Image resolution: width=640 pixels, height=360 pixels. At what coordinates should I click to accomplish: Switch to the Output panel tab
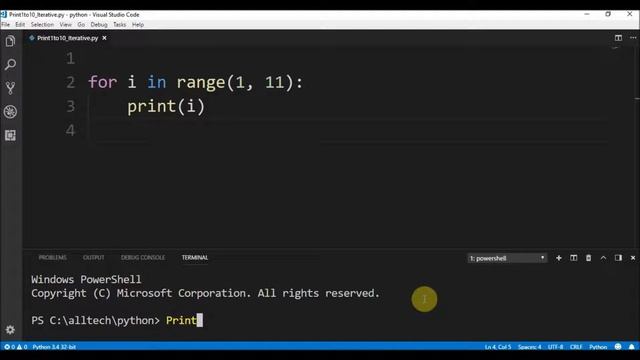[x=93, y=258]
